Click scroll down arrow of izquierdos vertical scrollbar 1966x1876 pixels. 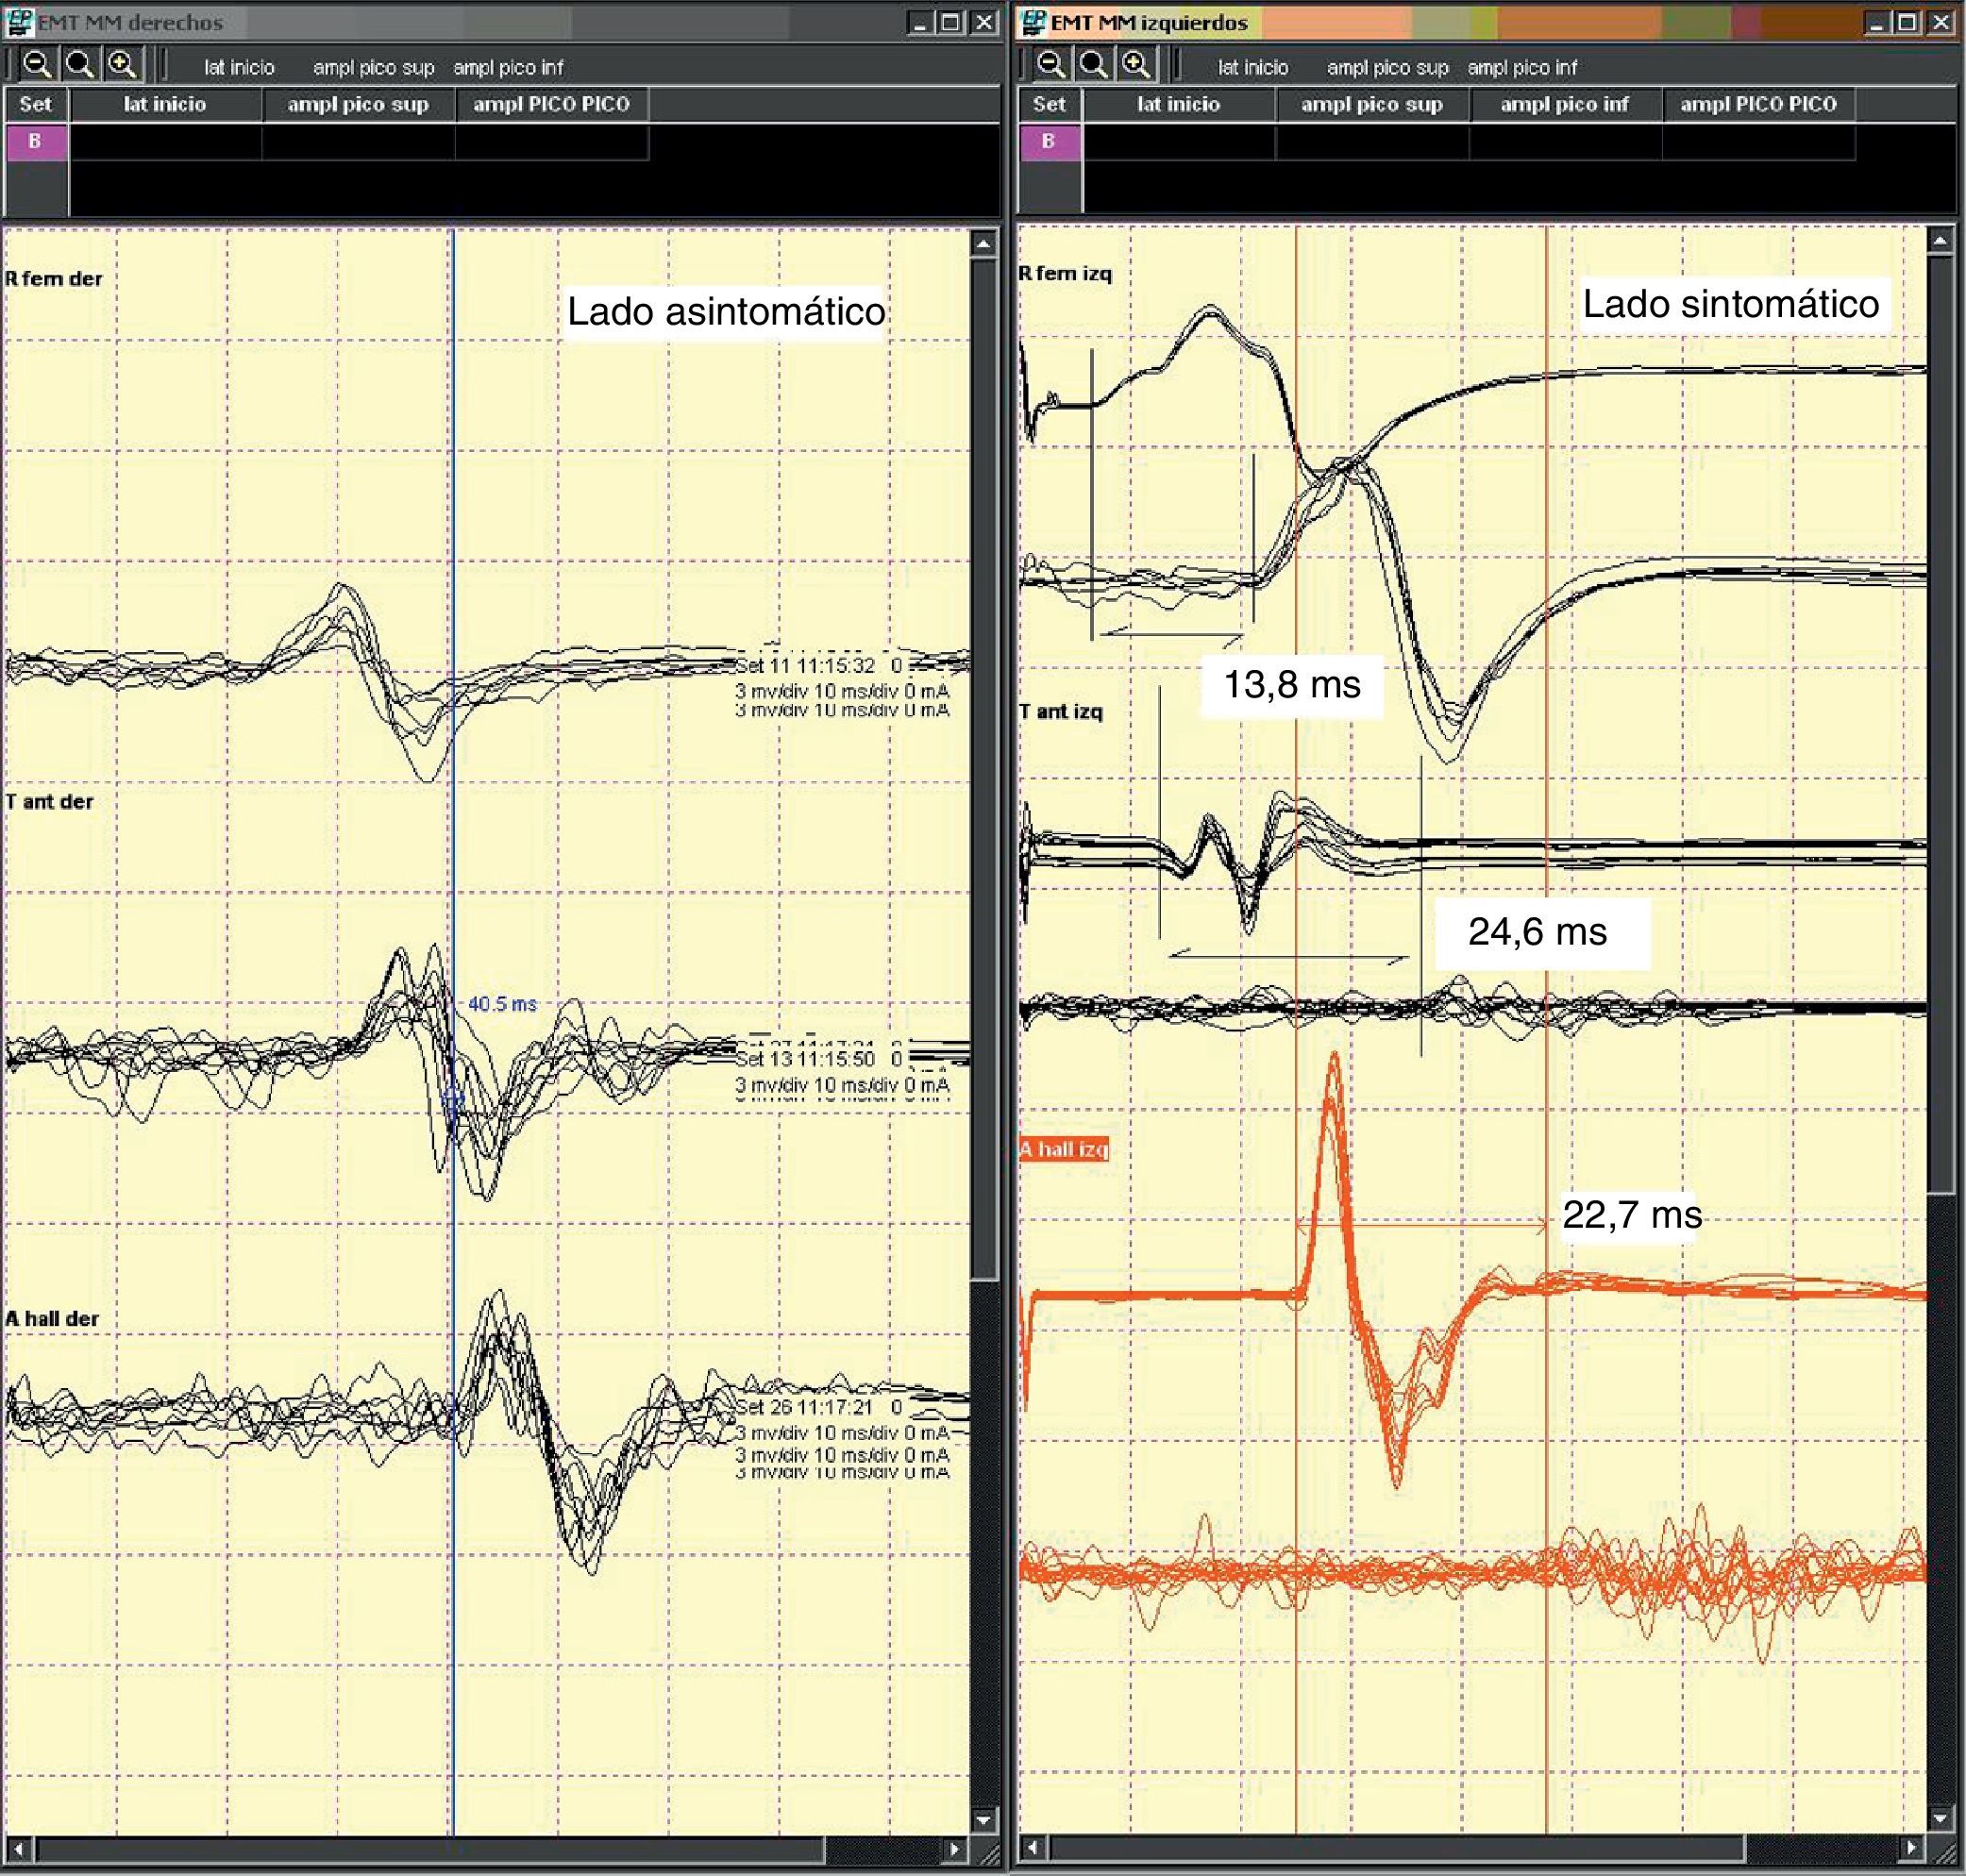coord(1940,1818)
